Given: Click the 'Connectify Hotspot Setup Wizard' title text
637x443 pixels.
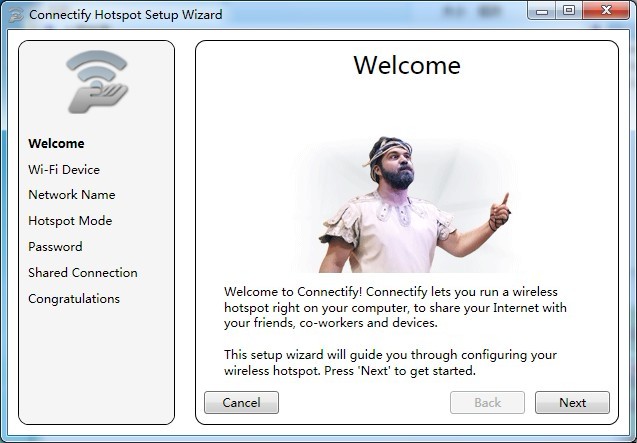Looking at the screenshot, I should click(x=126, y=15).
